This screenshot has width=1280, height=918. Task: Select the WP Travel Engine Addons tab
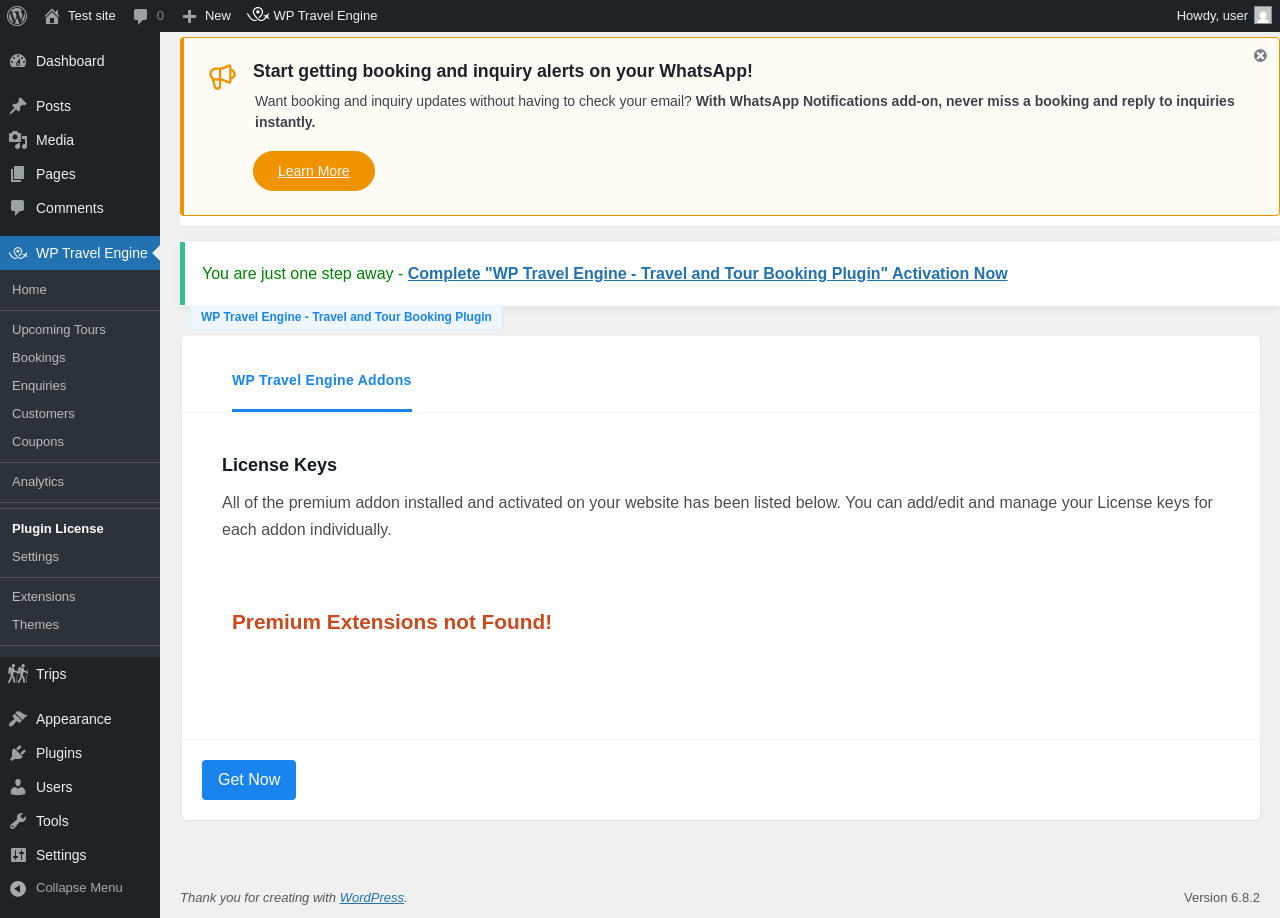click(x=322, y=380)
